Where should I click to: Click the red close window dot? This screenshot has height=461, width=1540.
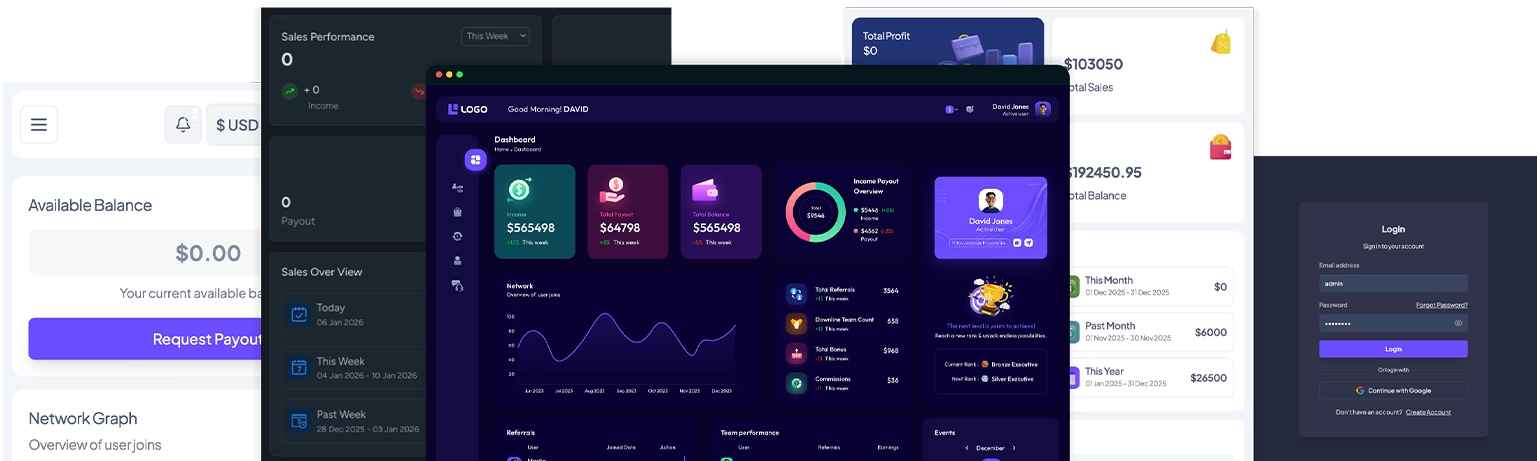click(x=439, y=74)
